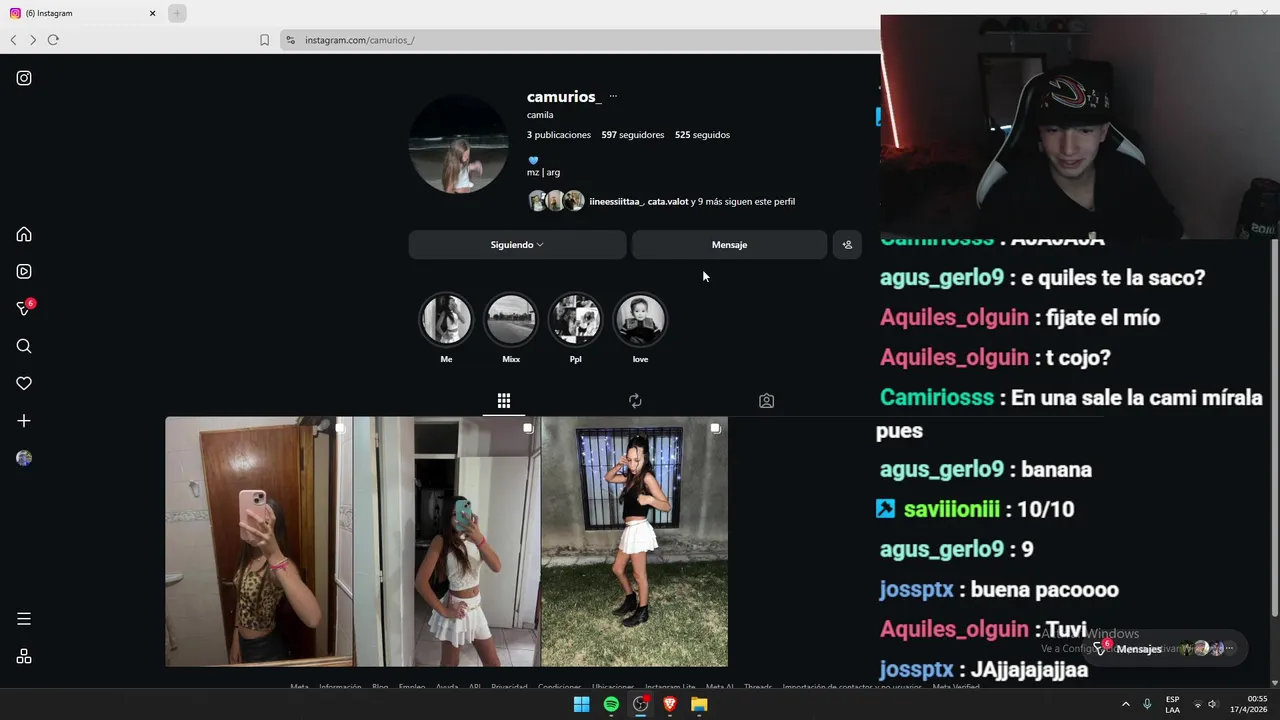Image resolution: width=1280 pixels, height=720 pixels.
Task: Open the white outfit mirror selfie post
Action: 447,542
